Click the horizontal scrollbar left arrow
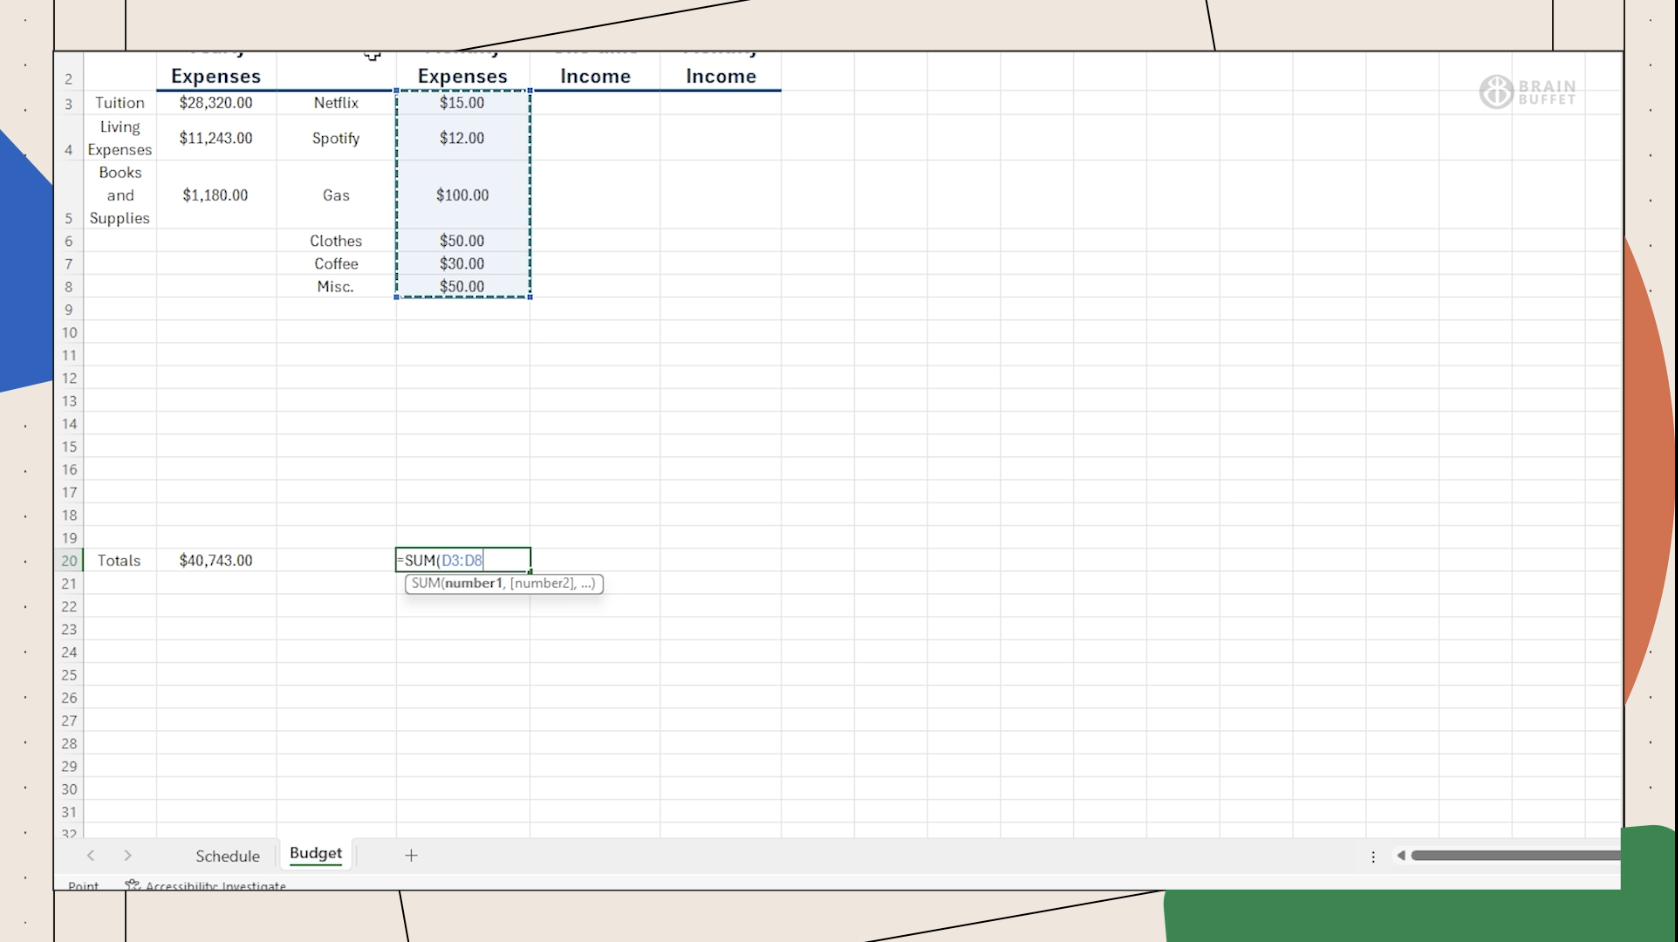1678x942 pixels. coord(1401,855)
